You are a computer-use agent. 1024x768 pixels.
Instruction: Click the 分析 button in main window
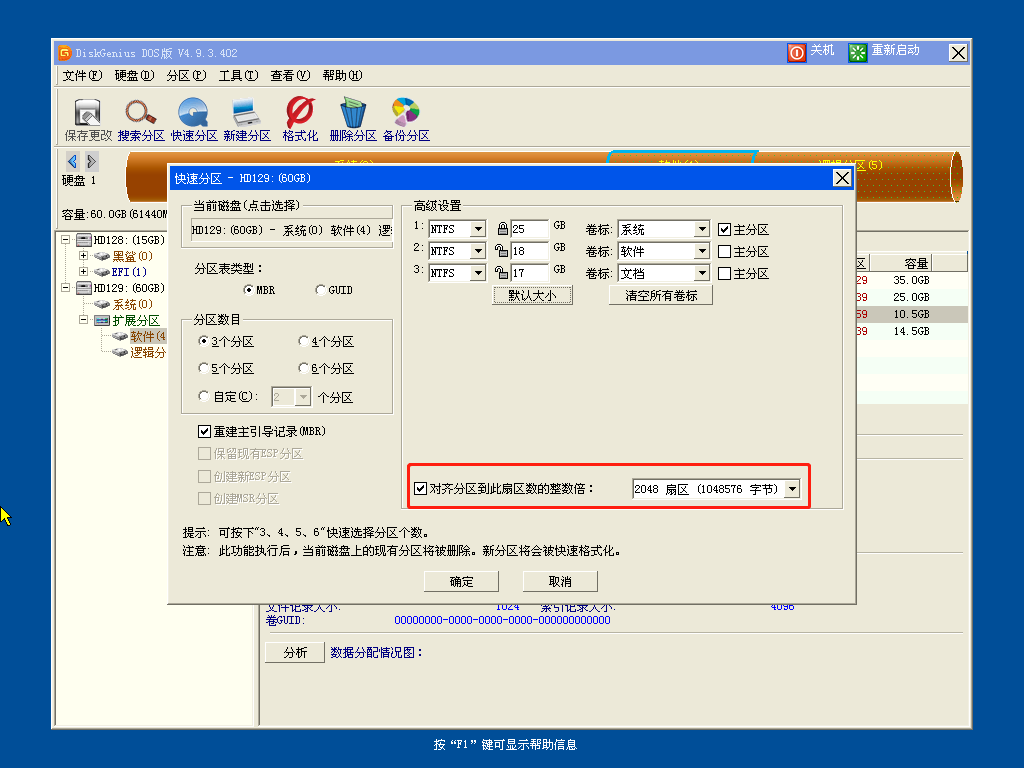pos(295,652)
